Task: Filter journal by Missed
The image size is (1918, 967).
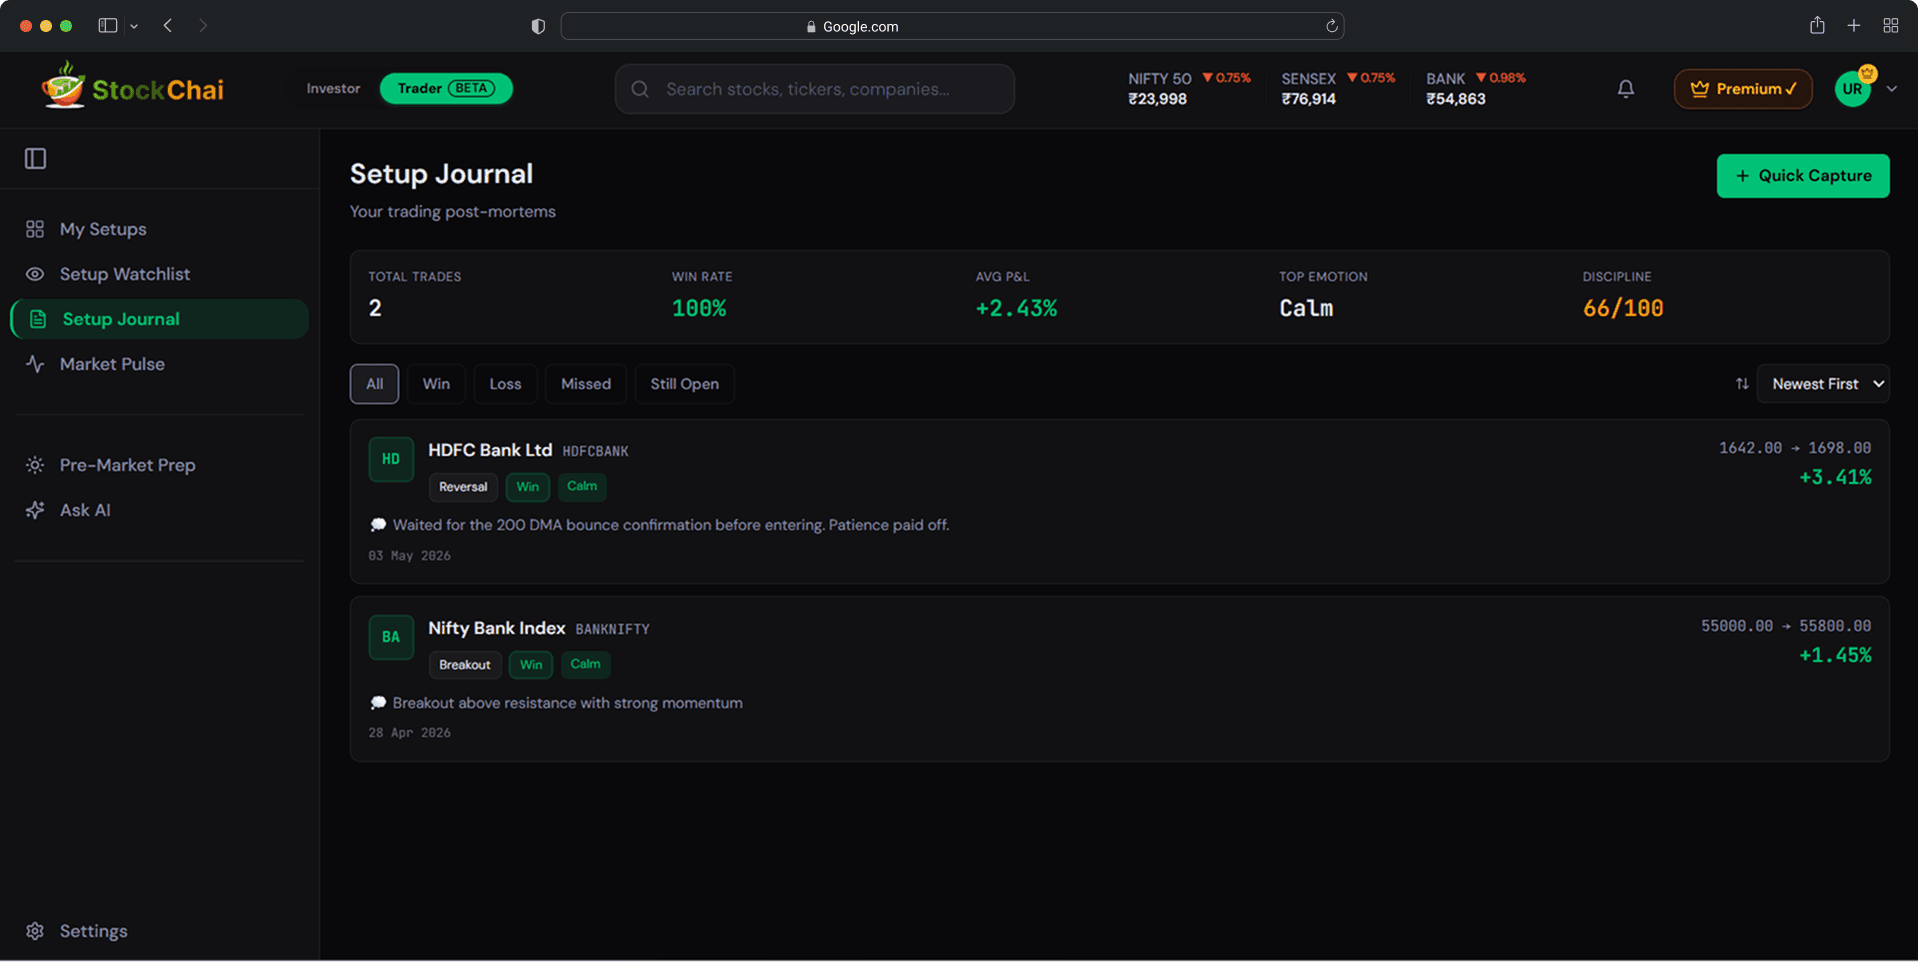Action: 586,384
